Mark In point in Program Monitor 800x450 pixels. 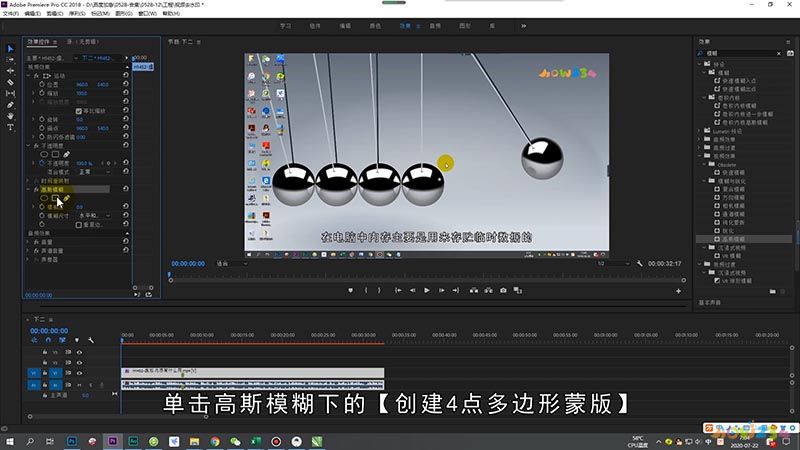tap(366, 290)
